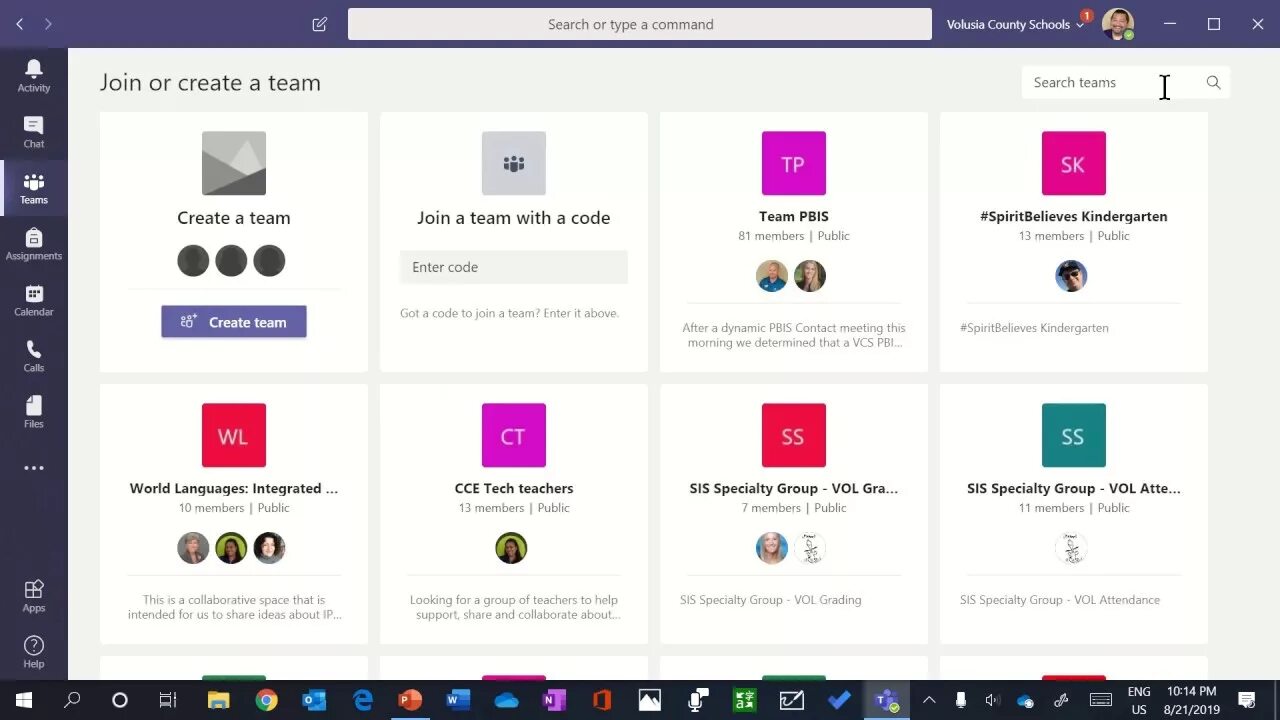Open the Files section

click(x=34, y=412)
